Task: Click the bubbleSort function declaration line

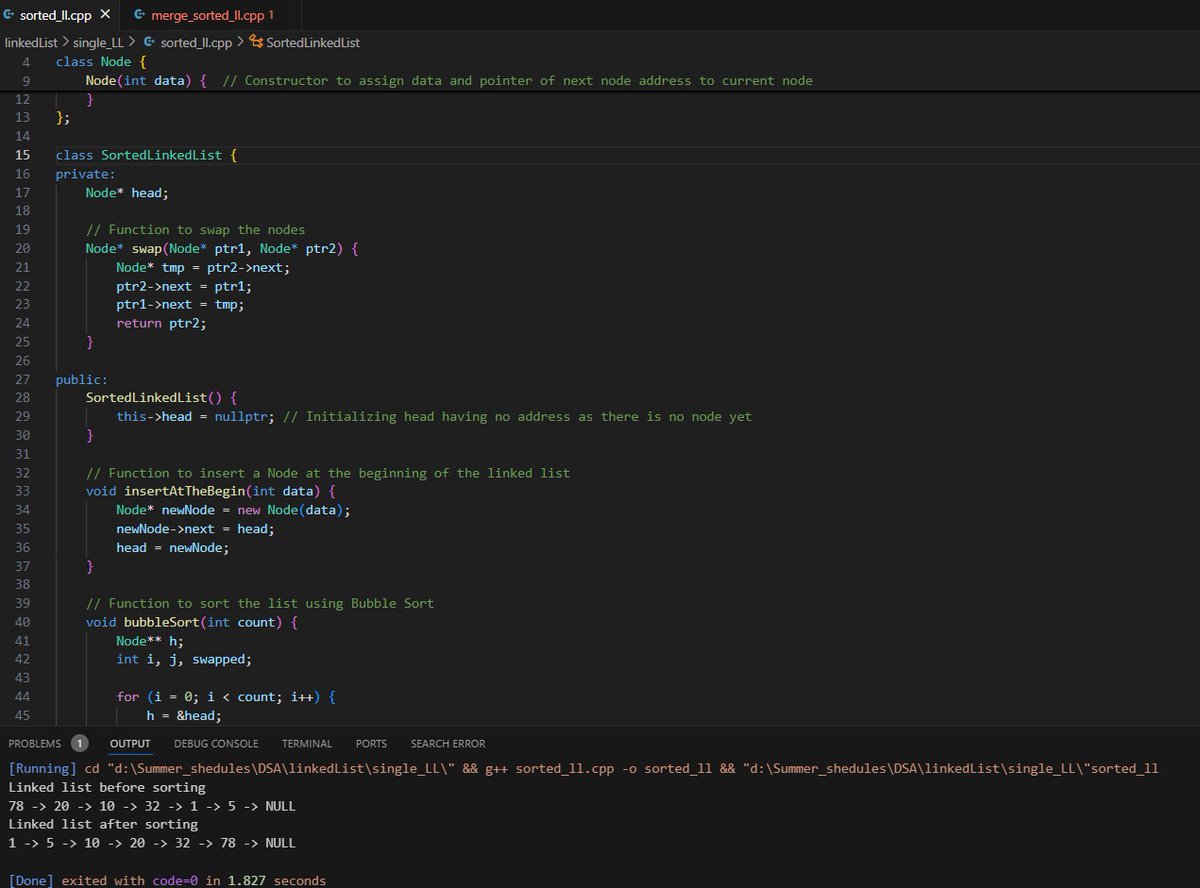Action: [x=191, y=622]
